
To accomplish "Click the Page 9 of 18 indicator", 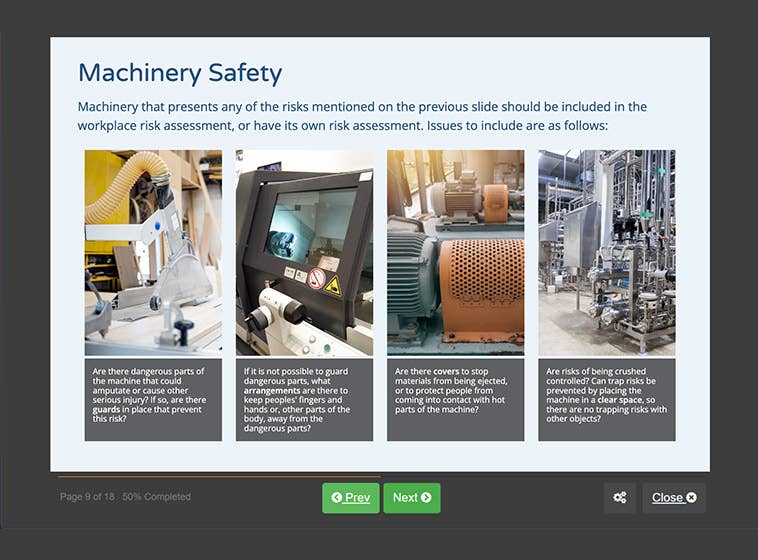I will point(88,497).
